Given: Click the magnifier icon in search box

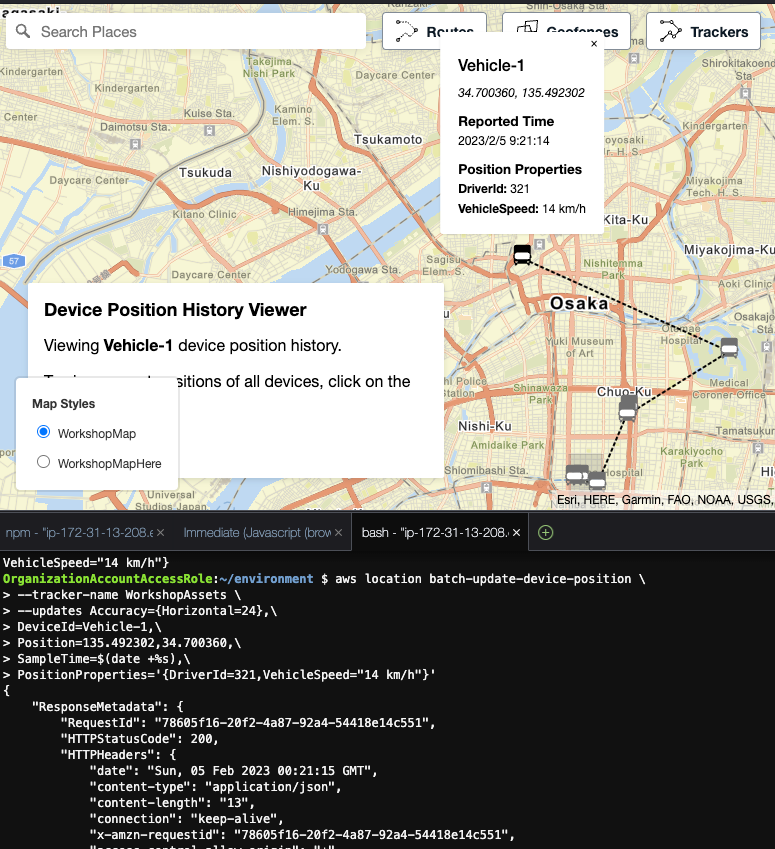Looking at the screenshot, I should [23, 31].
